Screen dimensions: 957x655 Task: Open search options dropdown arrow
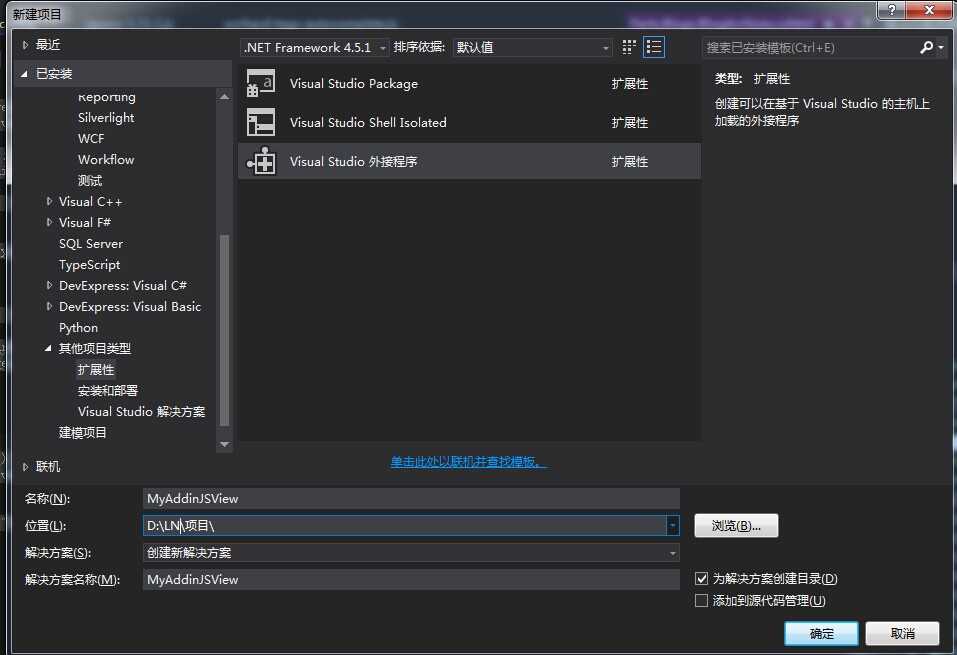[x=941, y=47]
